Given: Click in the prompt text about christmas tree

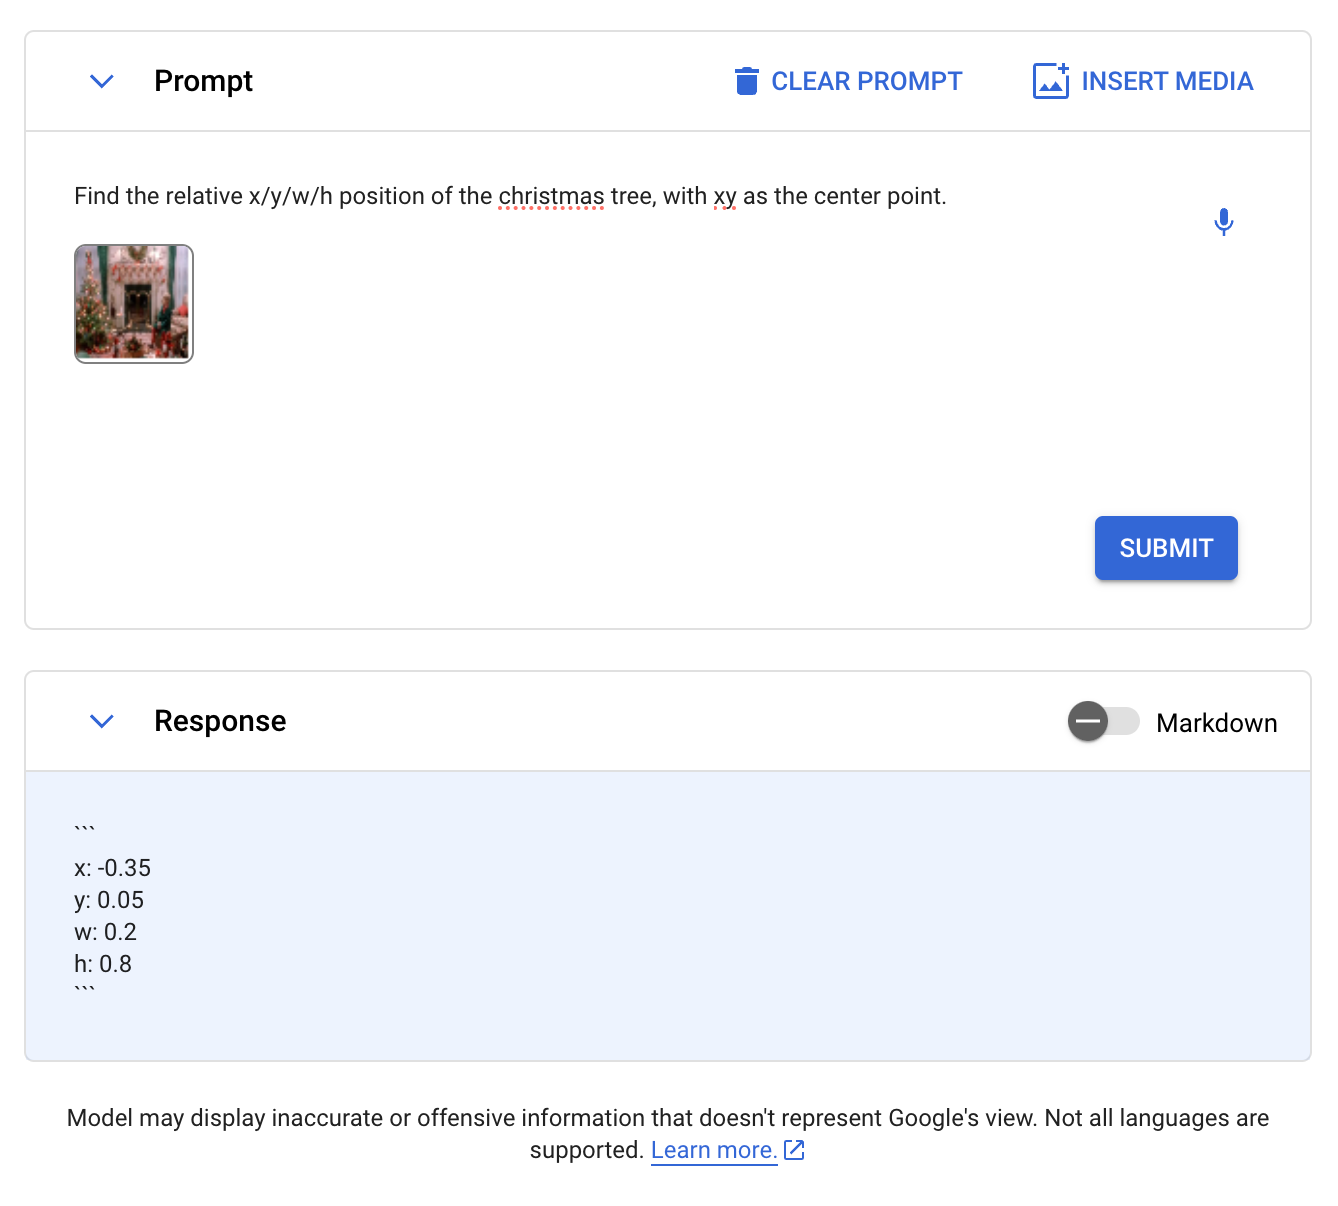Looking at the screenshot, I should [510, 196].
